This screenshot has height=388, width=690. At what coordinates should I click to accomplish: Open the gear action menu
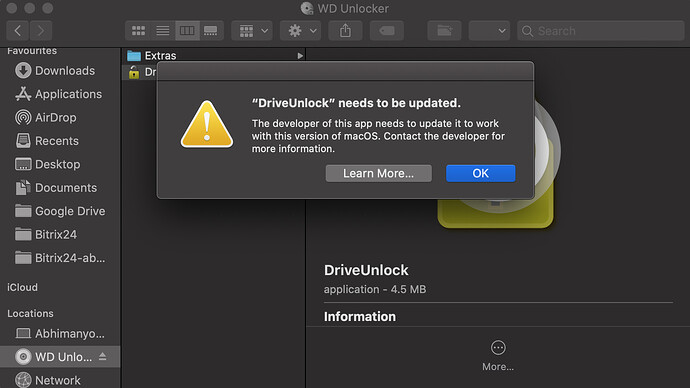(301, 31)
